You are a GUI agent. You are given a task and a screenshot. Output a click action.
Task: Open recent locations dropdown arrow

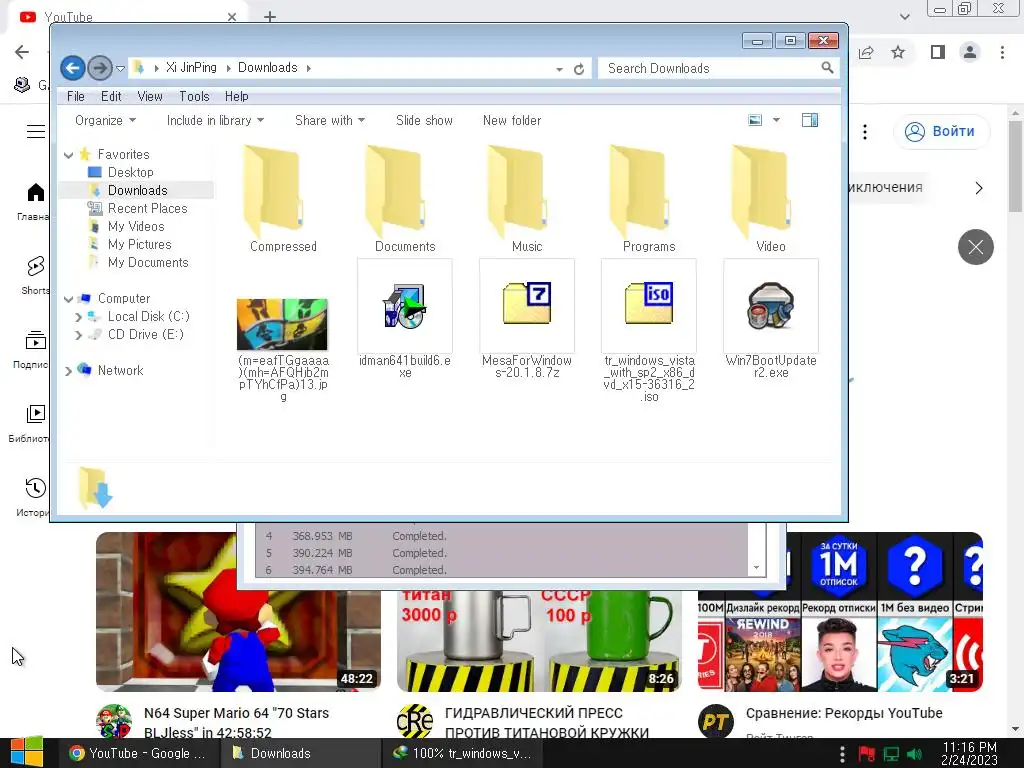[120, 68]
